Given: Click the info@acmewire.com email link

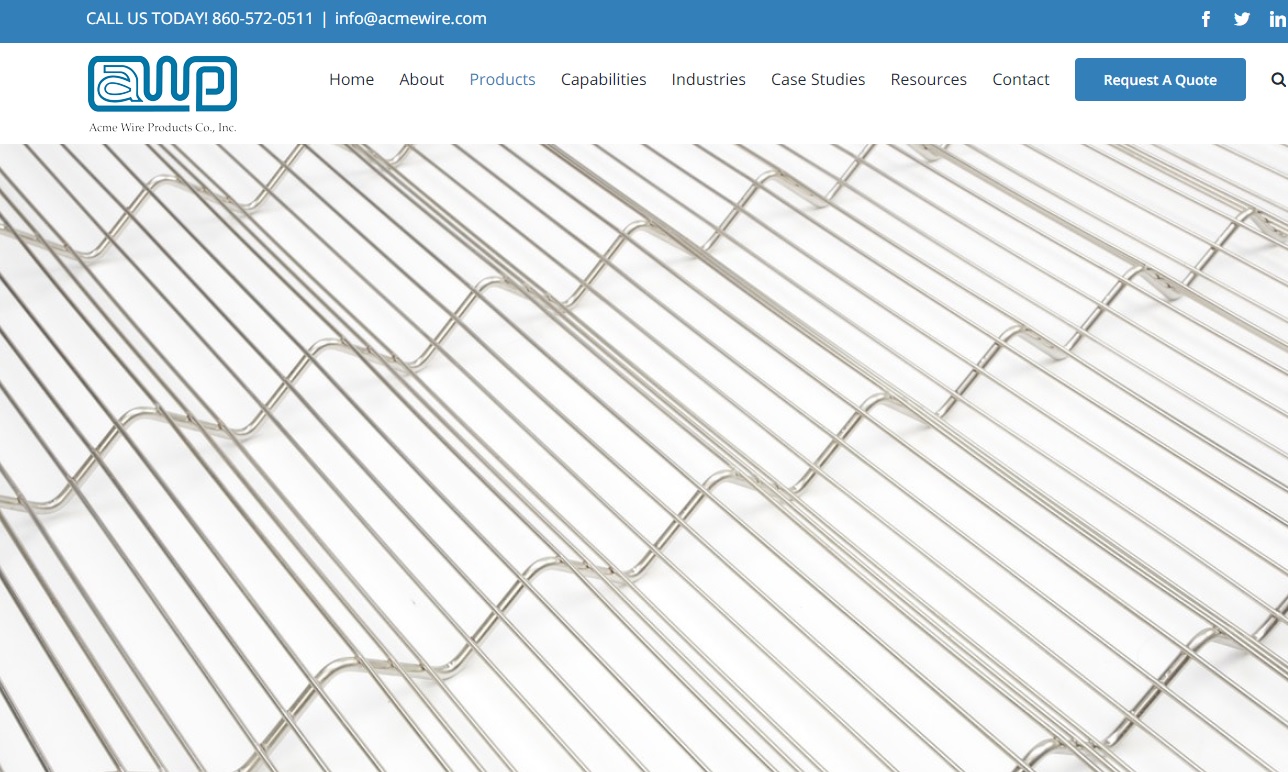Looking at the screenshot, I should [410, 18].
